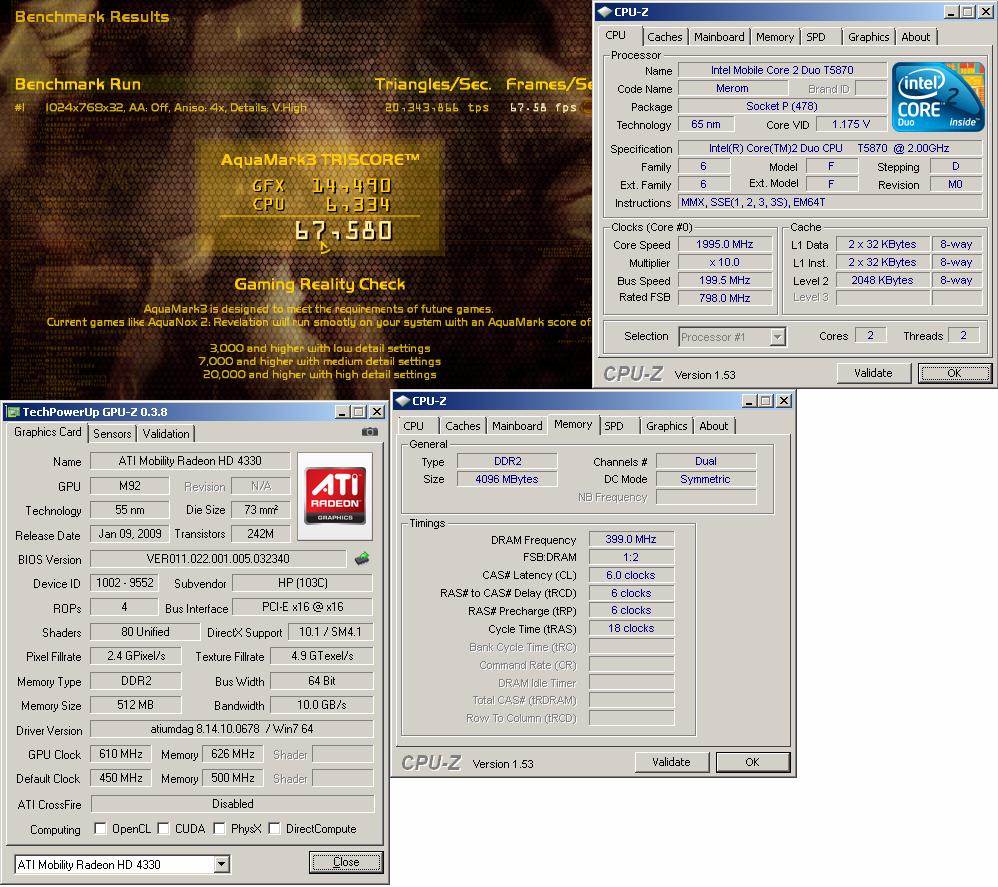
Task: Click the GFX score 14,490
Action: (x=351, y=186)
